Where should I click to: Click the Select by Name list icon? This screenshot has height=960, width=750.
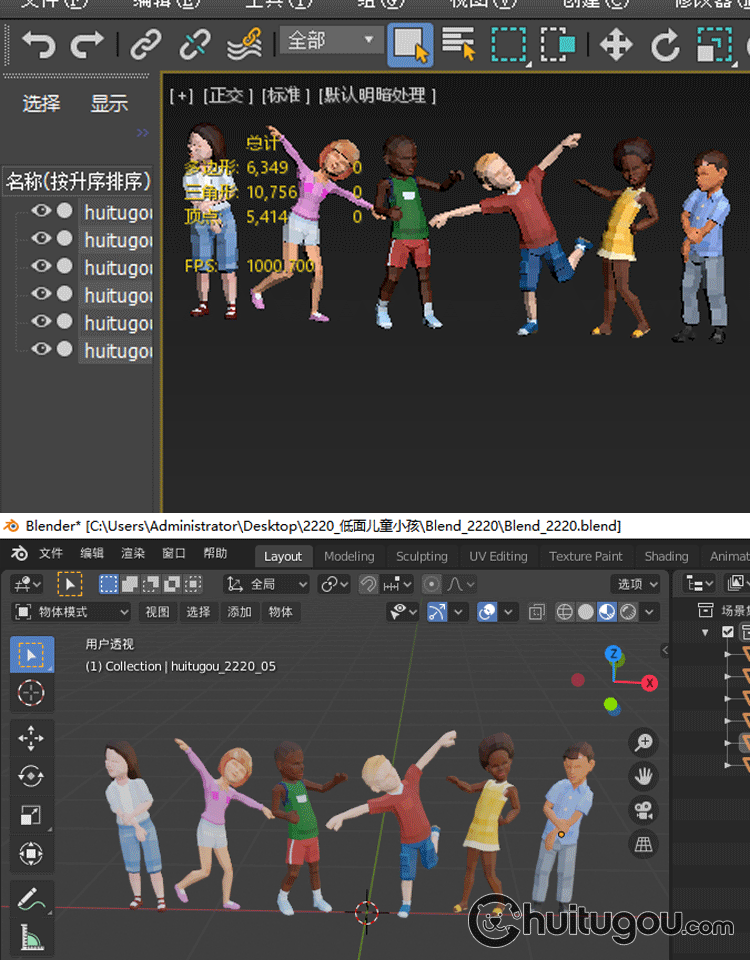click(x=459, y=44)
